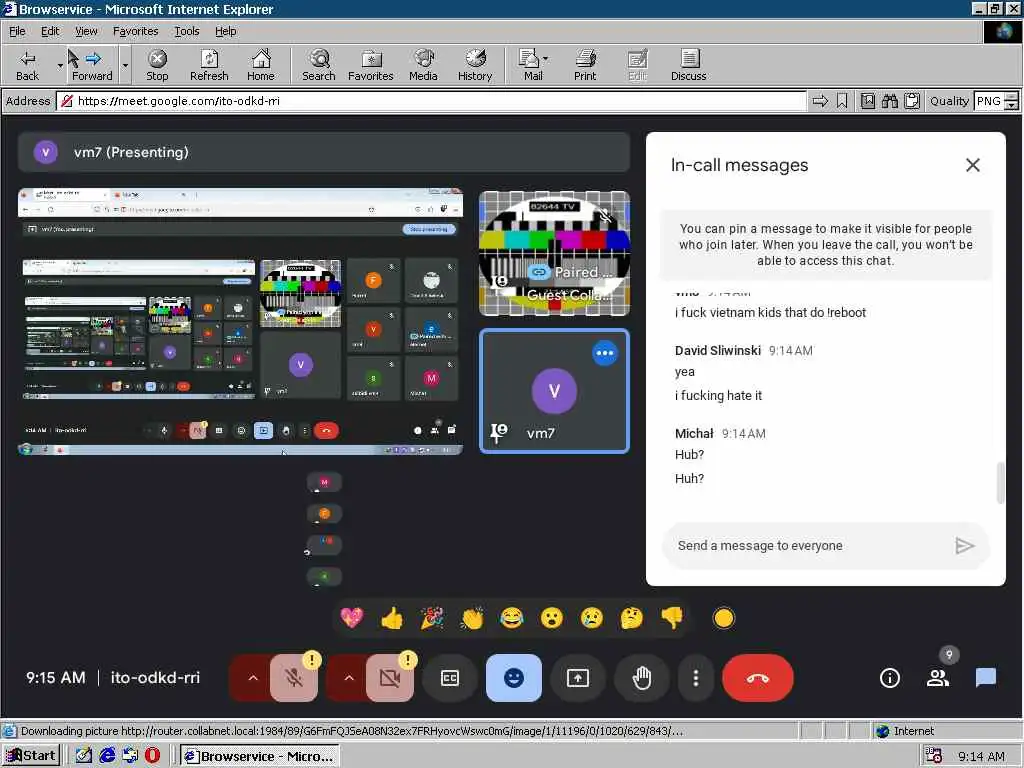Click the chat messages scrollbar
The image size is (1024, 768).
[1000, 483]
